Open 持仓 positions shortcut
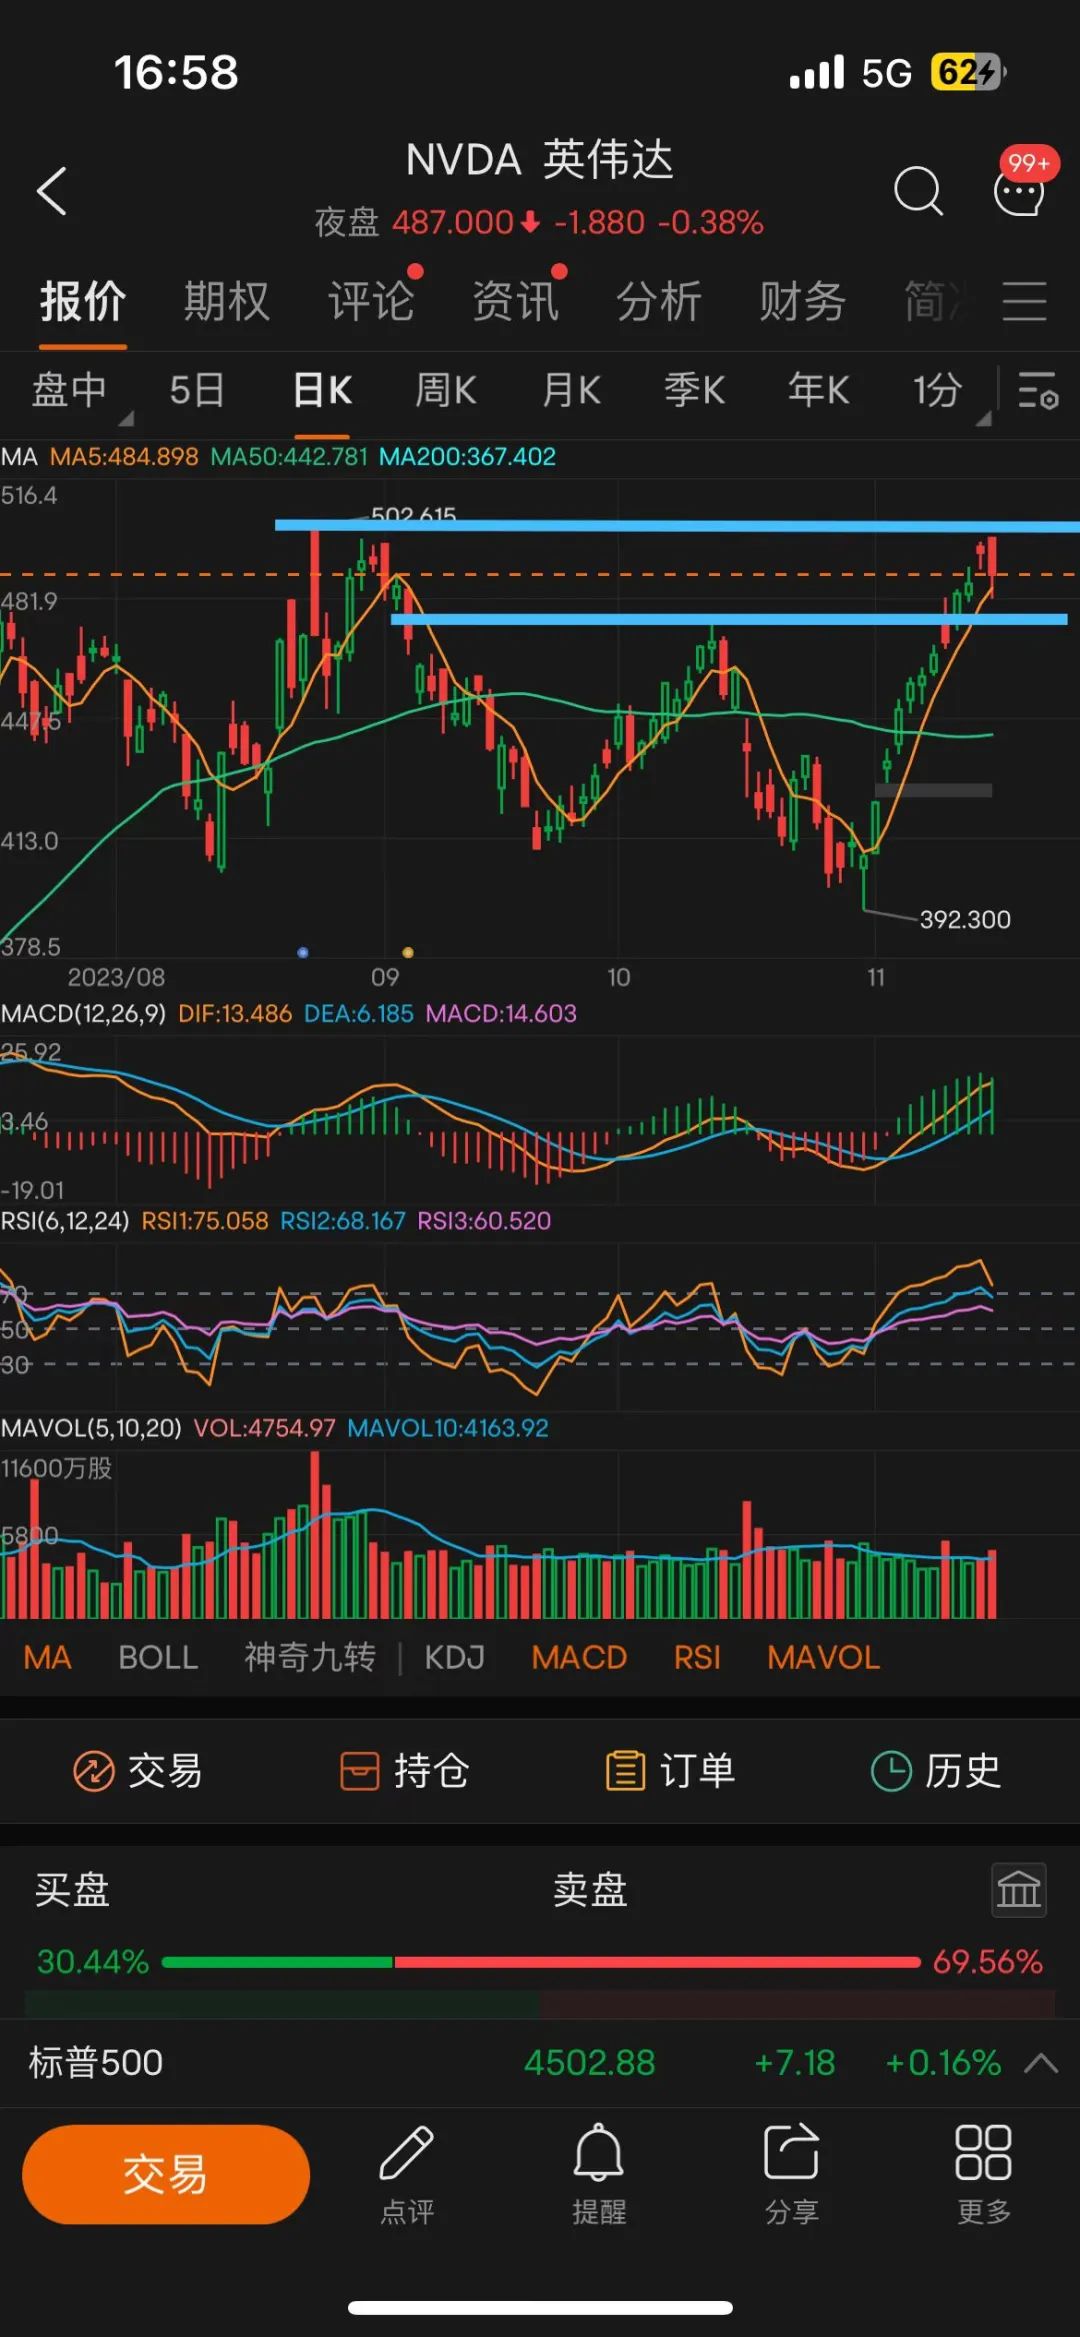Image resolution: width=1080 pixels, height=2337 pixels. coord(405,1771)
